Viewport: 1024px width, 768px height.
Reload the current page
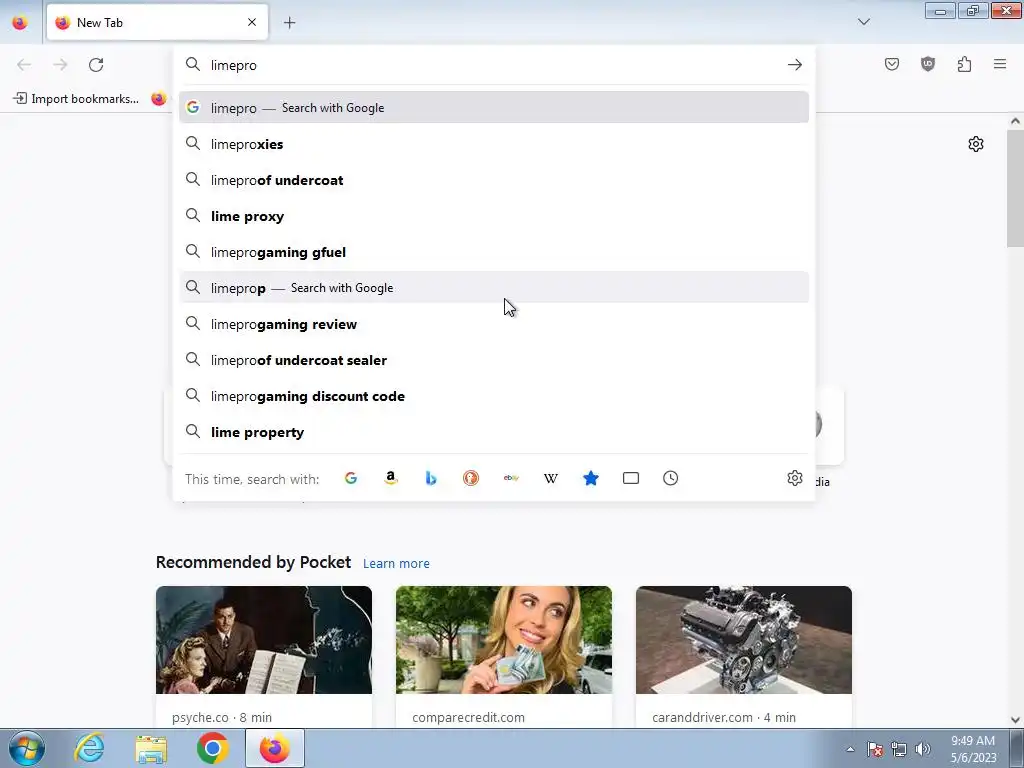pos(96,65)
